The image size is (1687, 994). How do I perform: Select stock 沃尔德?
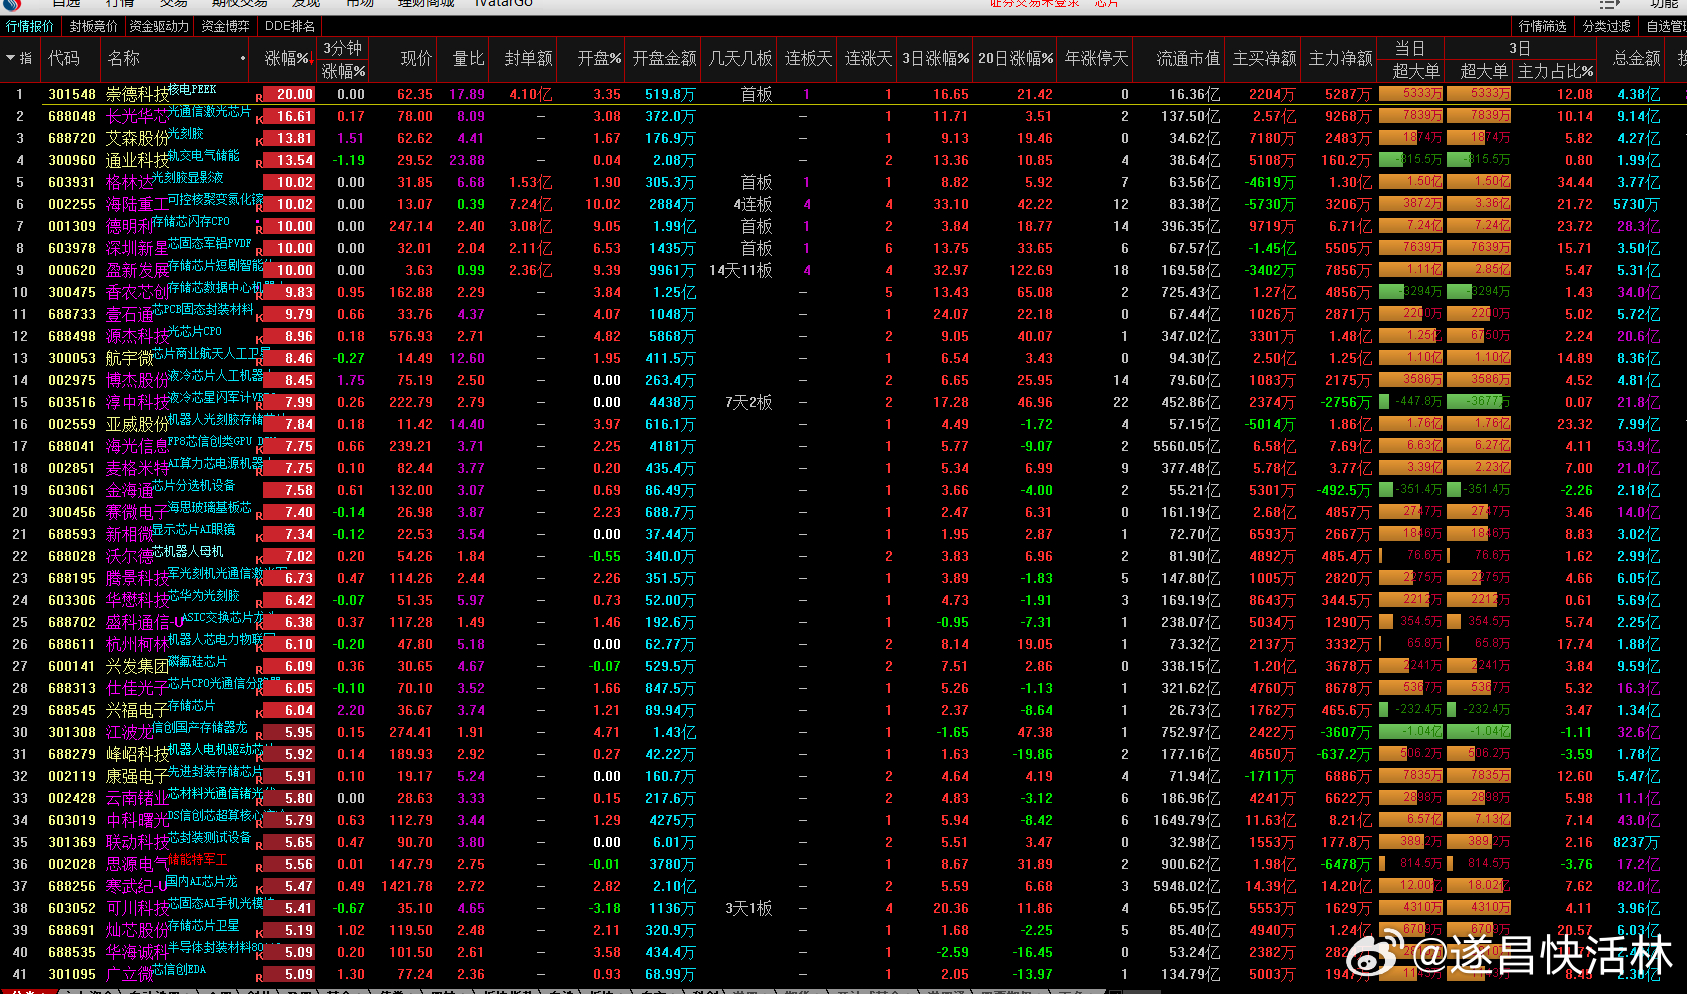[129, 556]
